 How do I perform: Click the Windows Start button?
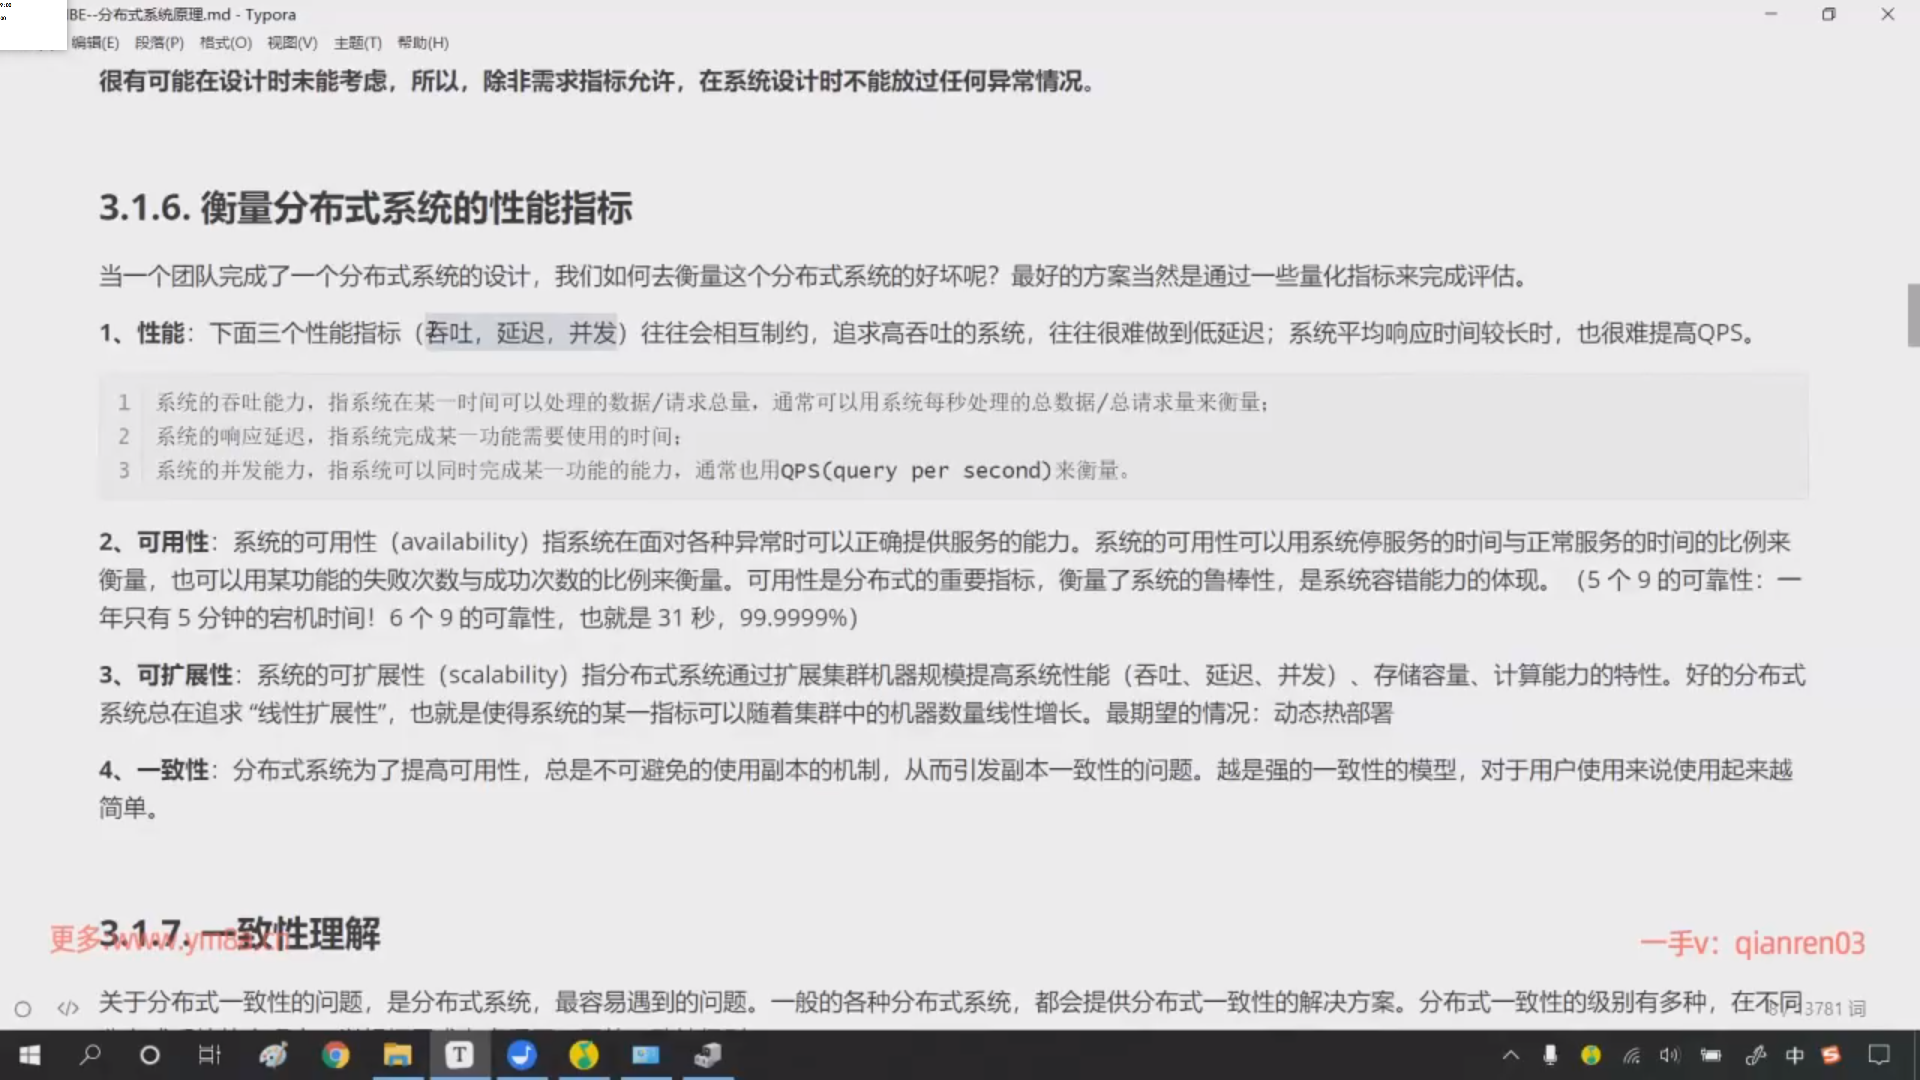29,1055
